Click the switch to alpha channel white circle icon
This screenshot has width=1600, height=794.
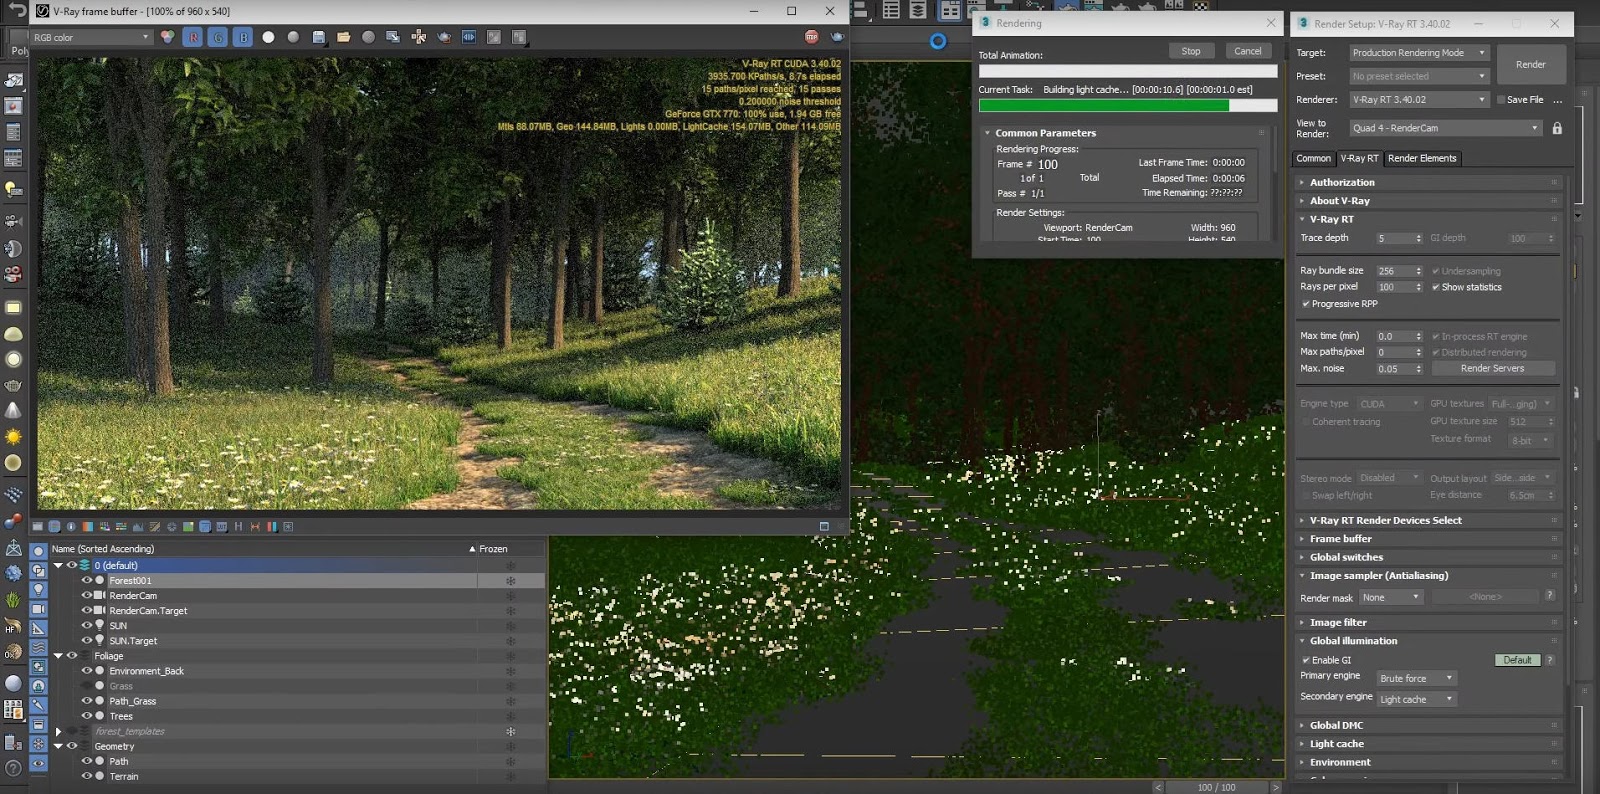tap(268, 37)
